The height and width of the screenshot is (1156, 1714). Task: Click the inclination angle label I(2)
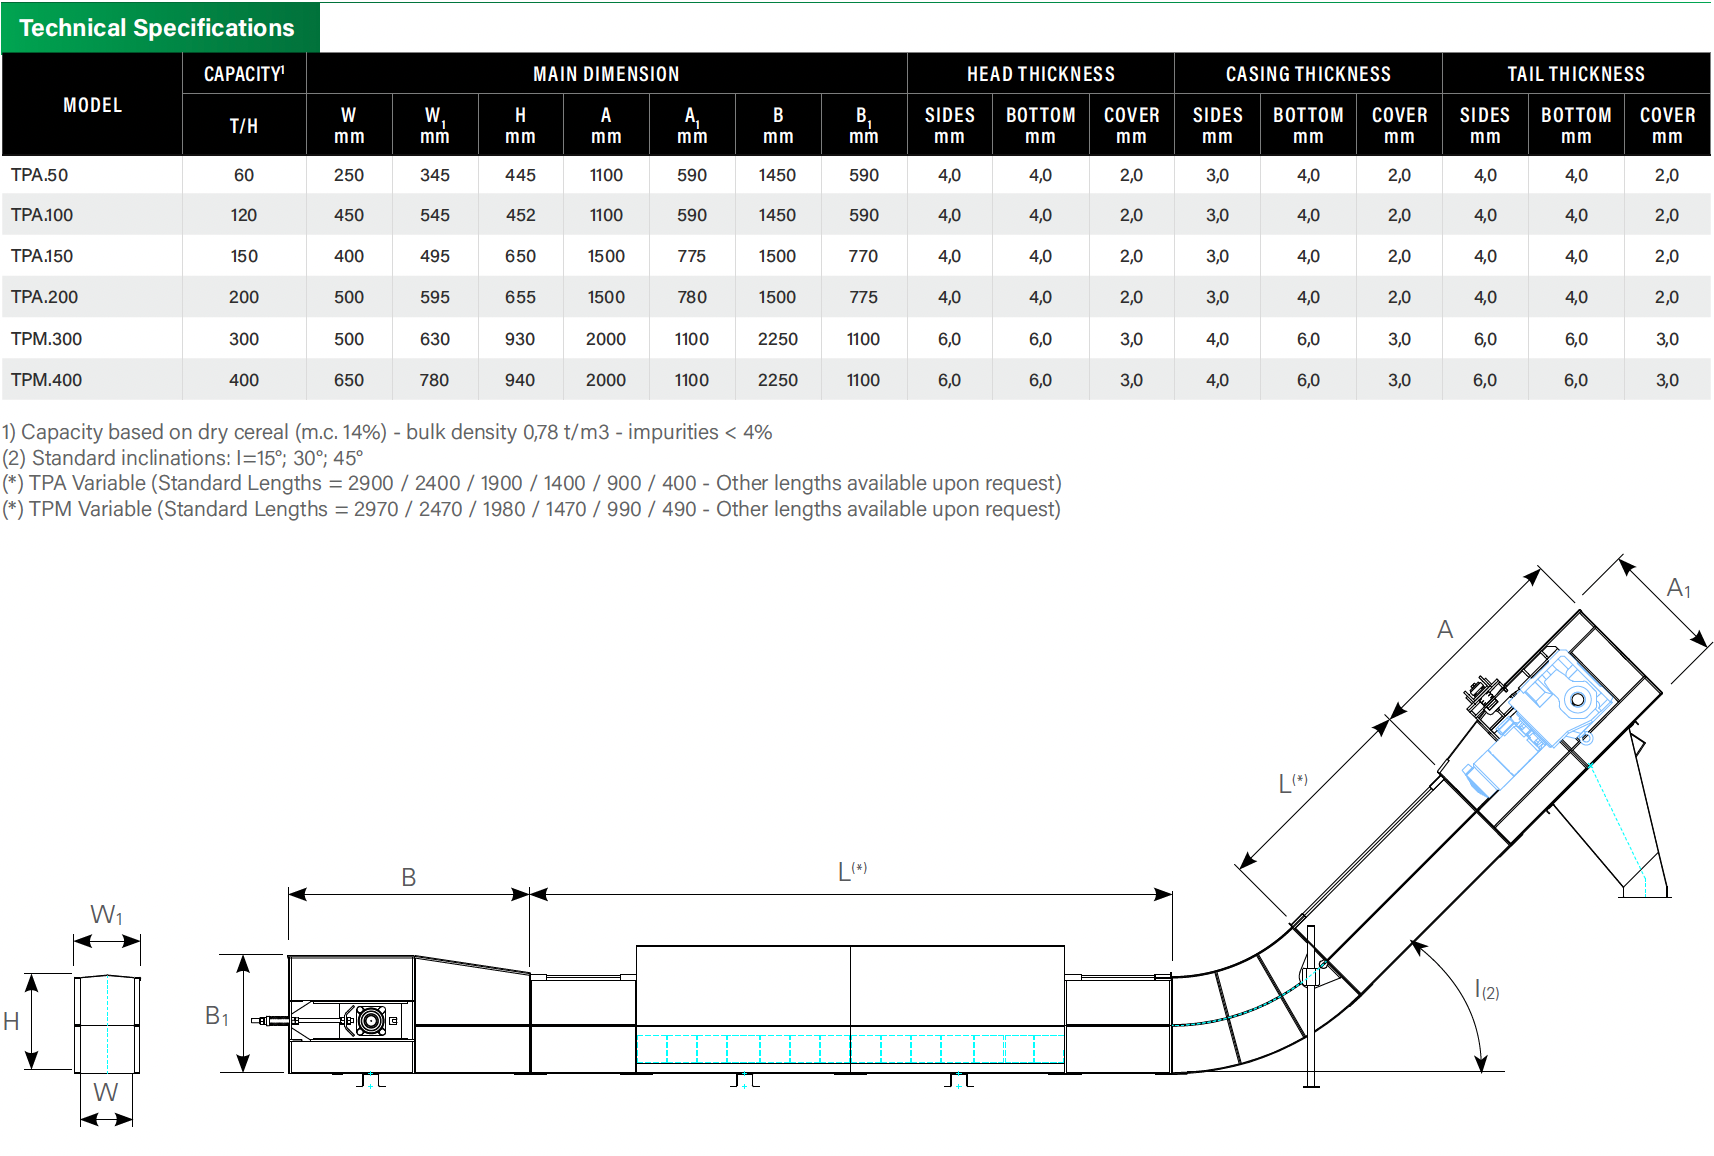point(1487,990)
